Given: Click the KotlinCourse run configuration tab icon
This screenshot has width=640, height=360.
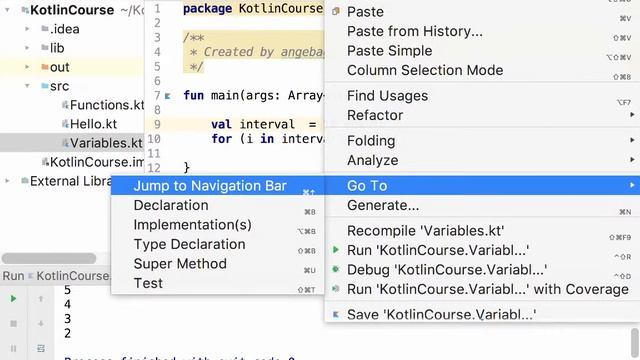Looking at the screenshot, I should (x=31, y=276).
